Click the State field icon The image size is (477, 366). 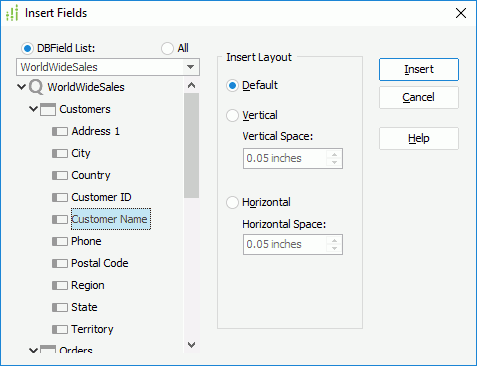(x=60, y=307)
